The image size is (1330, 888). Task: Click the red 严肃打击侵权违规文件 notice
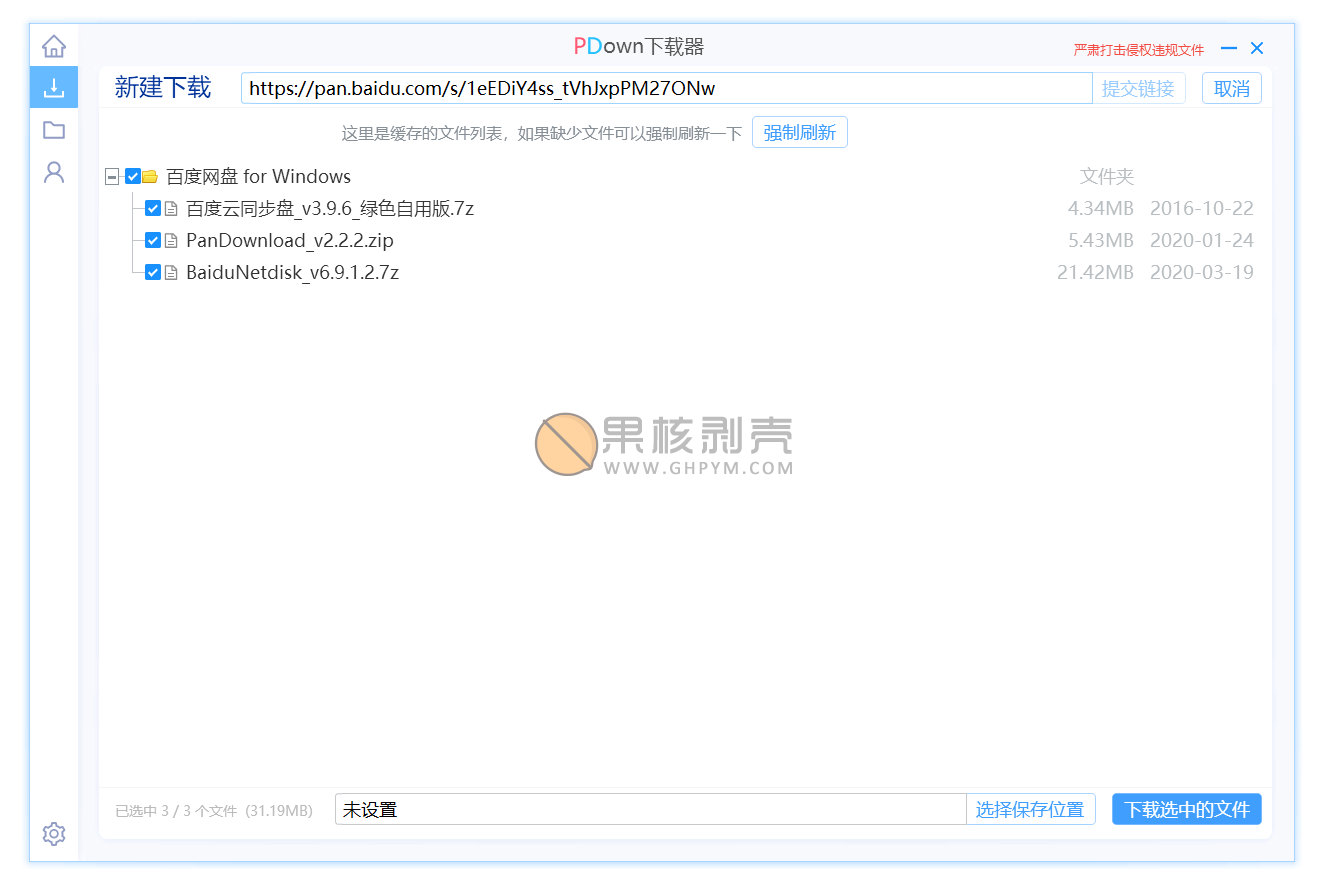point(1139,50)
